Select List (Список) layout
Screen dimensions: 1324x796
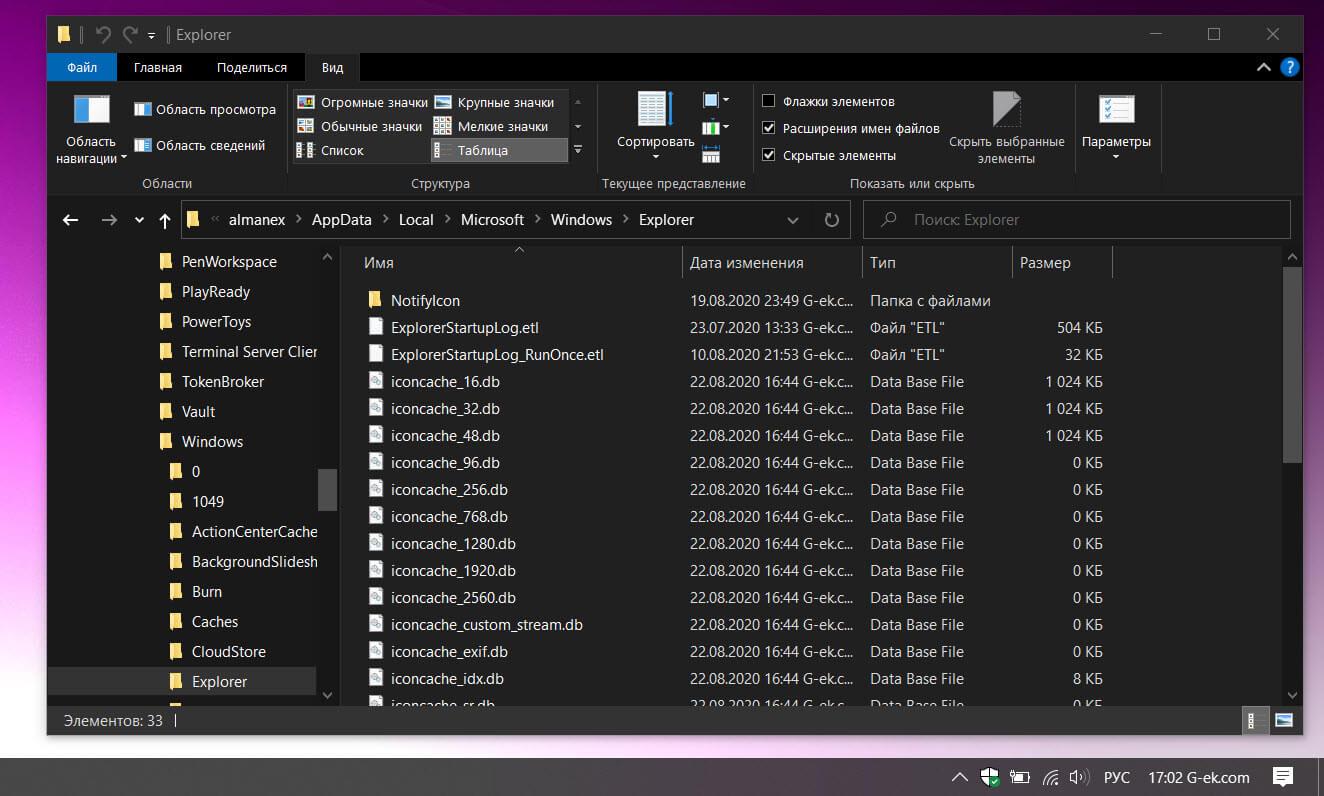click(331, 150)
